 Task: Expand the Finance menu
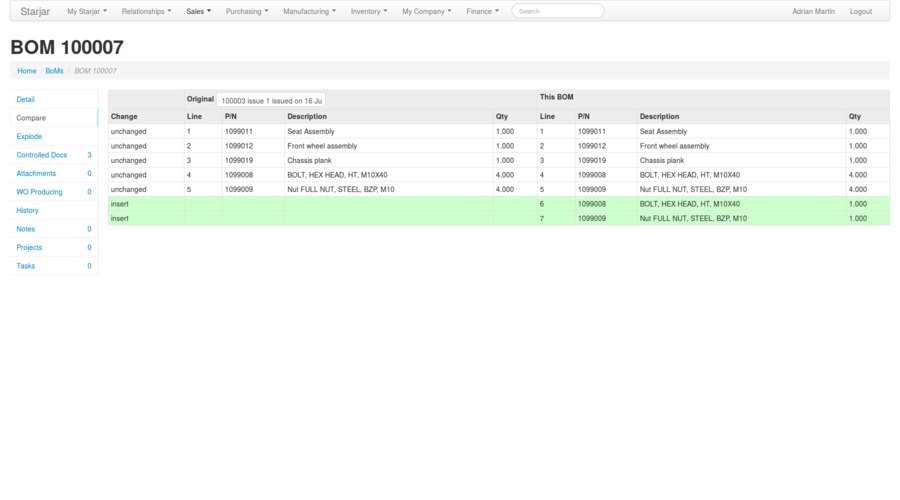tap(482, 11)
